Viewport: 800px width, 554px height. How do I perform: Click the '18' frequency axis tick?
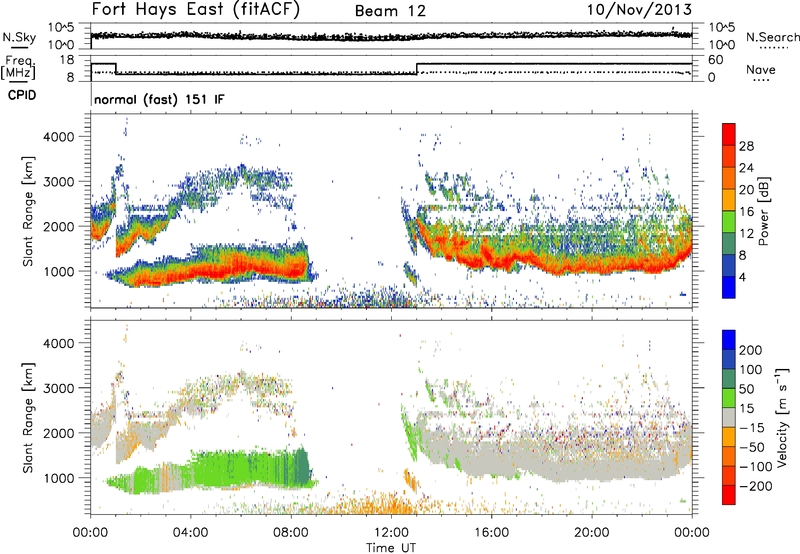tap(66, 60)
